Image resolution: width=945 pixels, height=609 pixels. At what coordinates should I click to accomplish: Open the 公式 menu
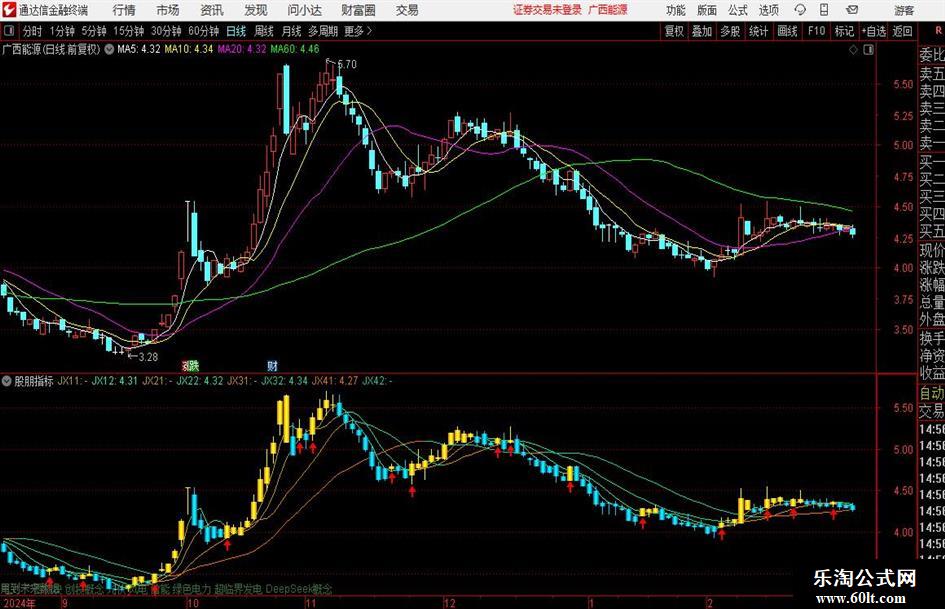coord(738,10)
